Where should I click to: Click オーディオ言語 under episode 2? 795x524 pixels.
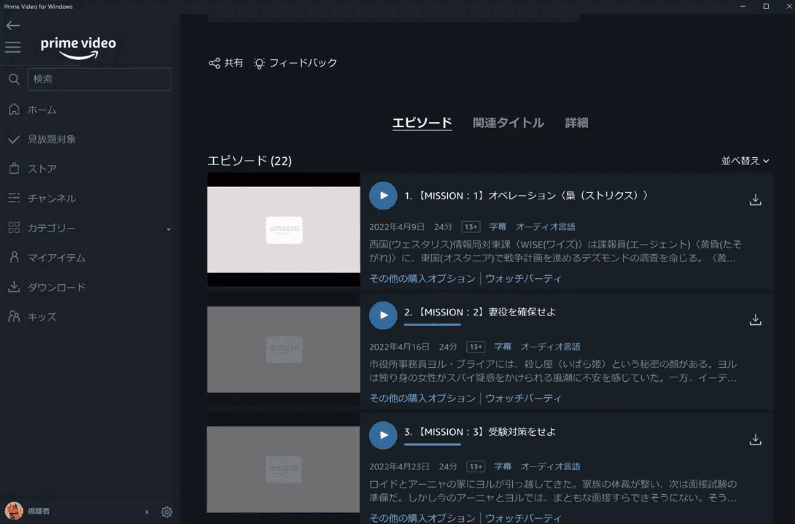pos(551,346)
